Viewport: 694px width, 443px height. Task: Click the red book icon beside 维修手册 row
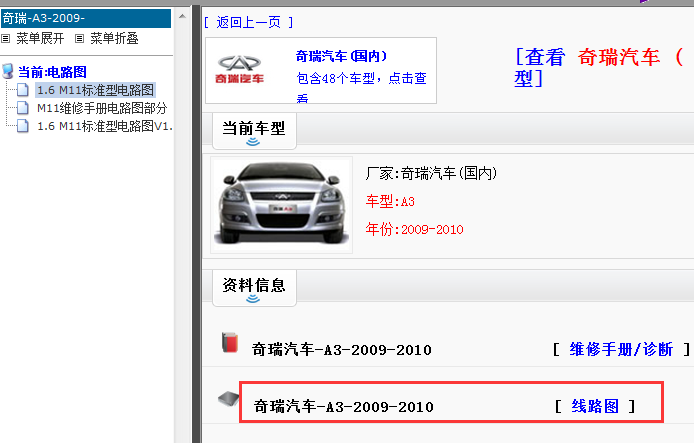(230, 343)
